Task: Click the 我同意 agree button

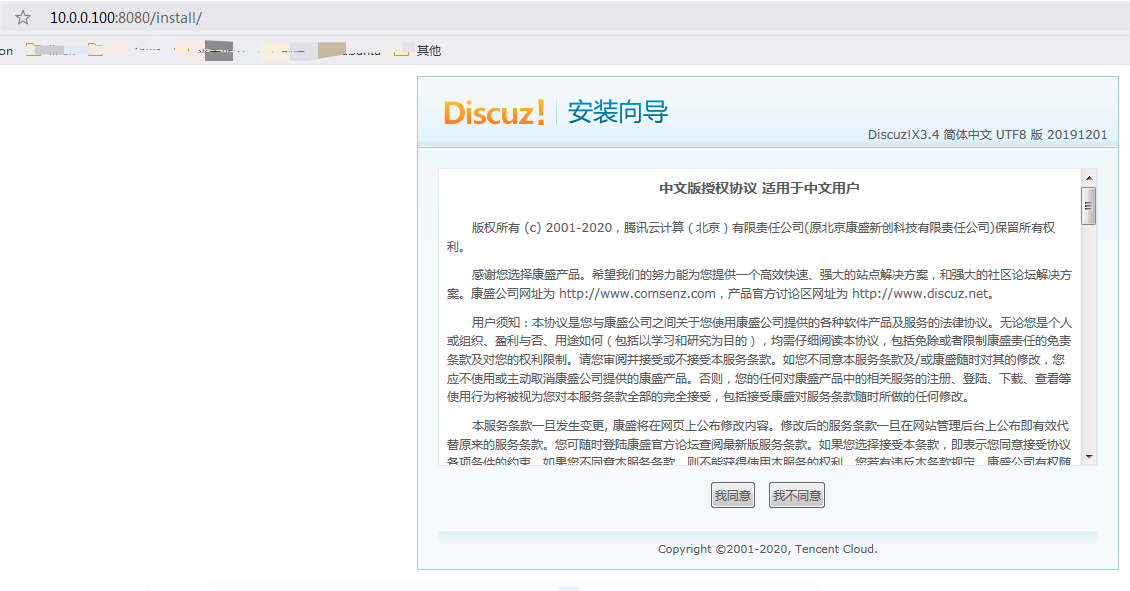Action: pyautogui.click(x=732, y=495)
